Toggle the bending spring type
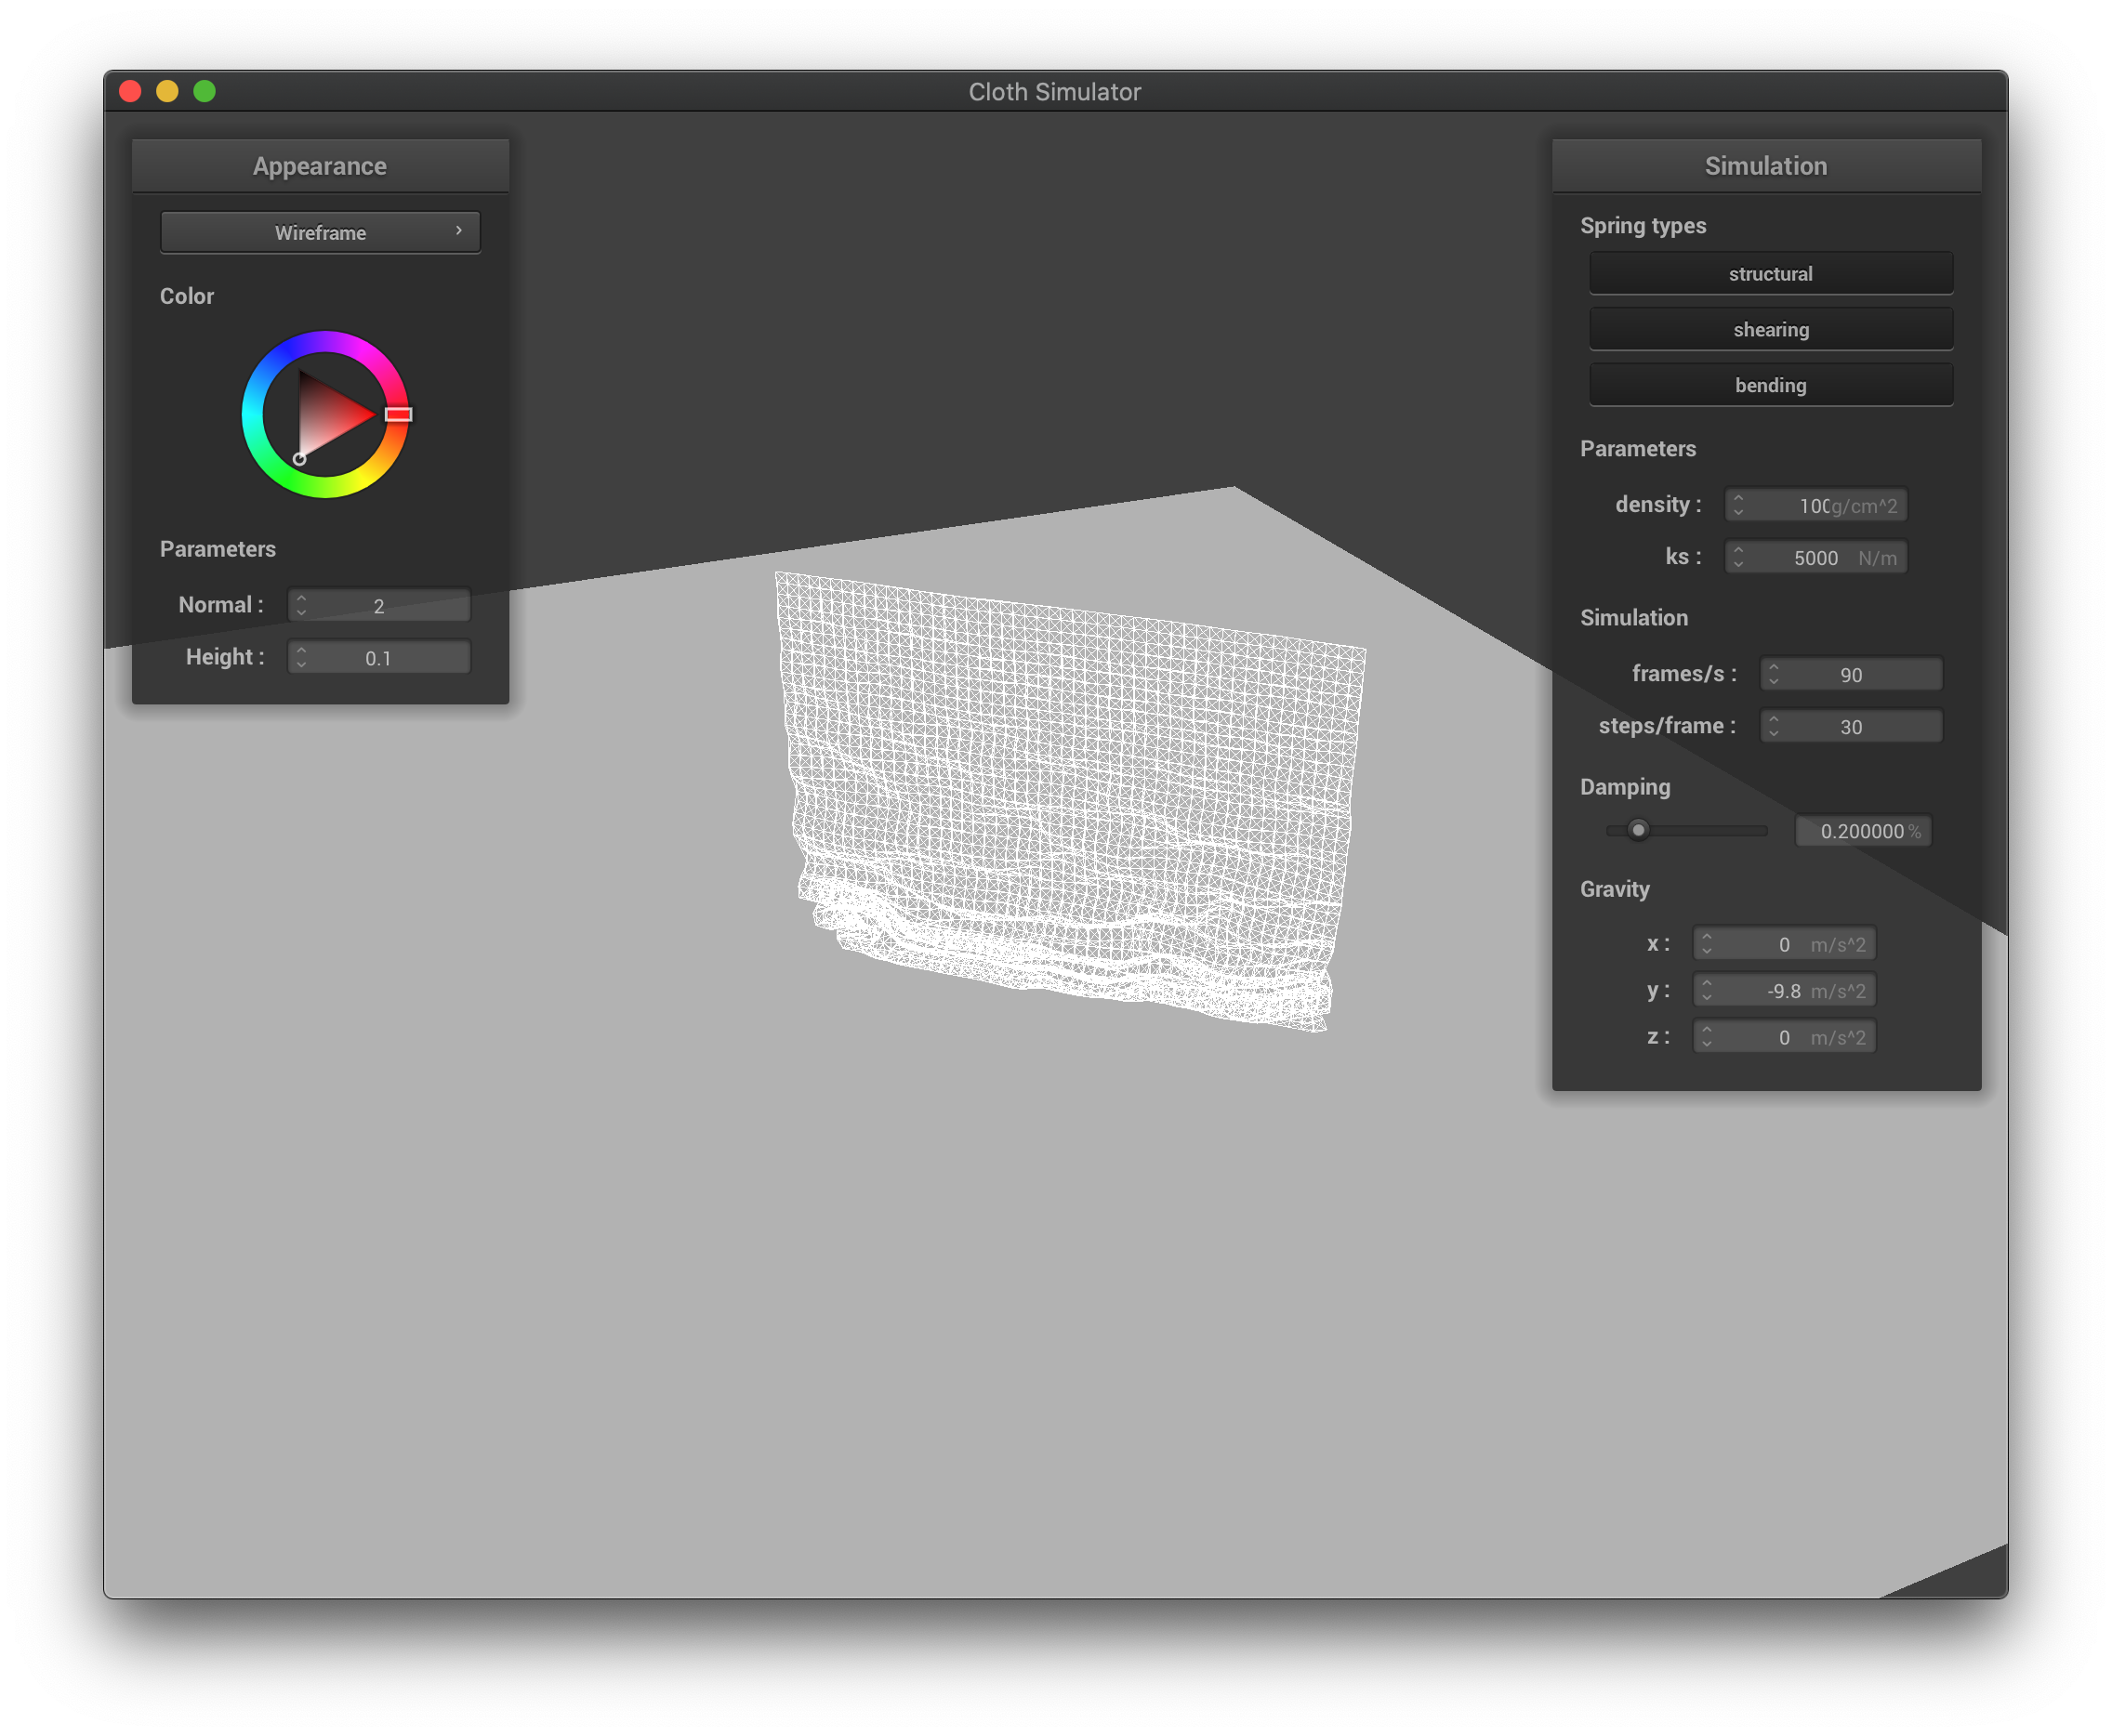 click(1770, 385)
